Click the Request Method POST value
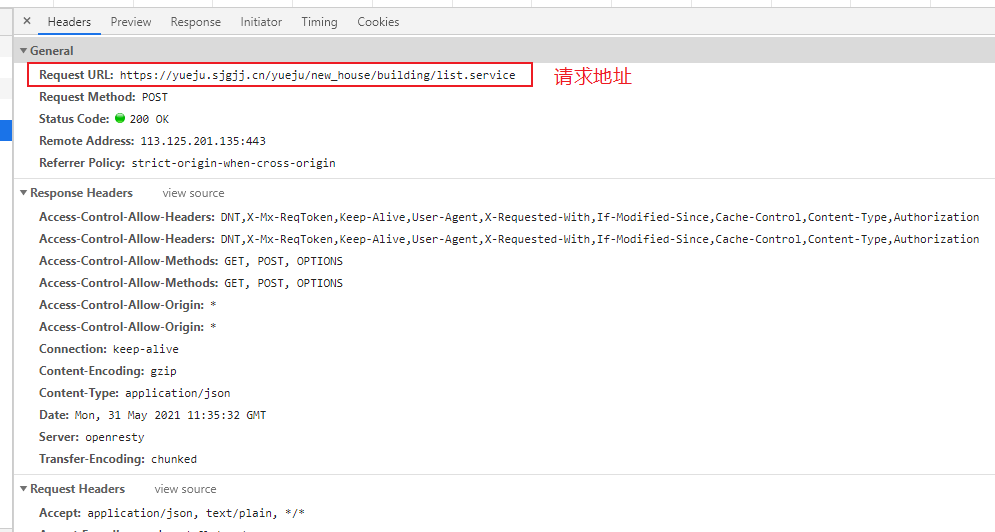The image size is (995, 532). [154, 97]
